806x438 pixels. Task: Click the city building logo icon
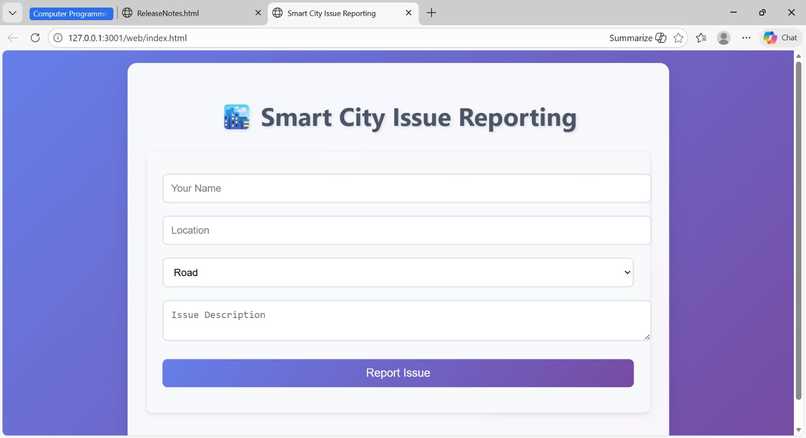coord(236,117)
